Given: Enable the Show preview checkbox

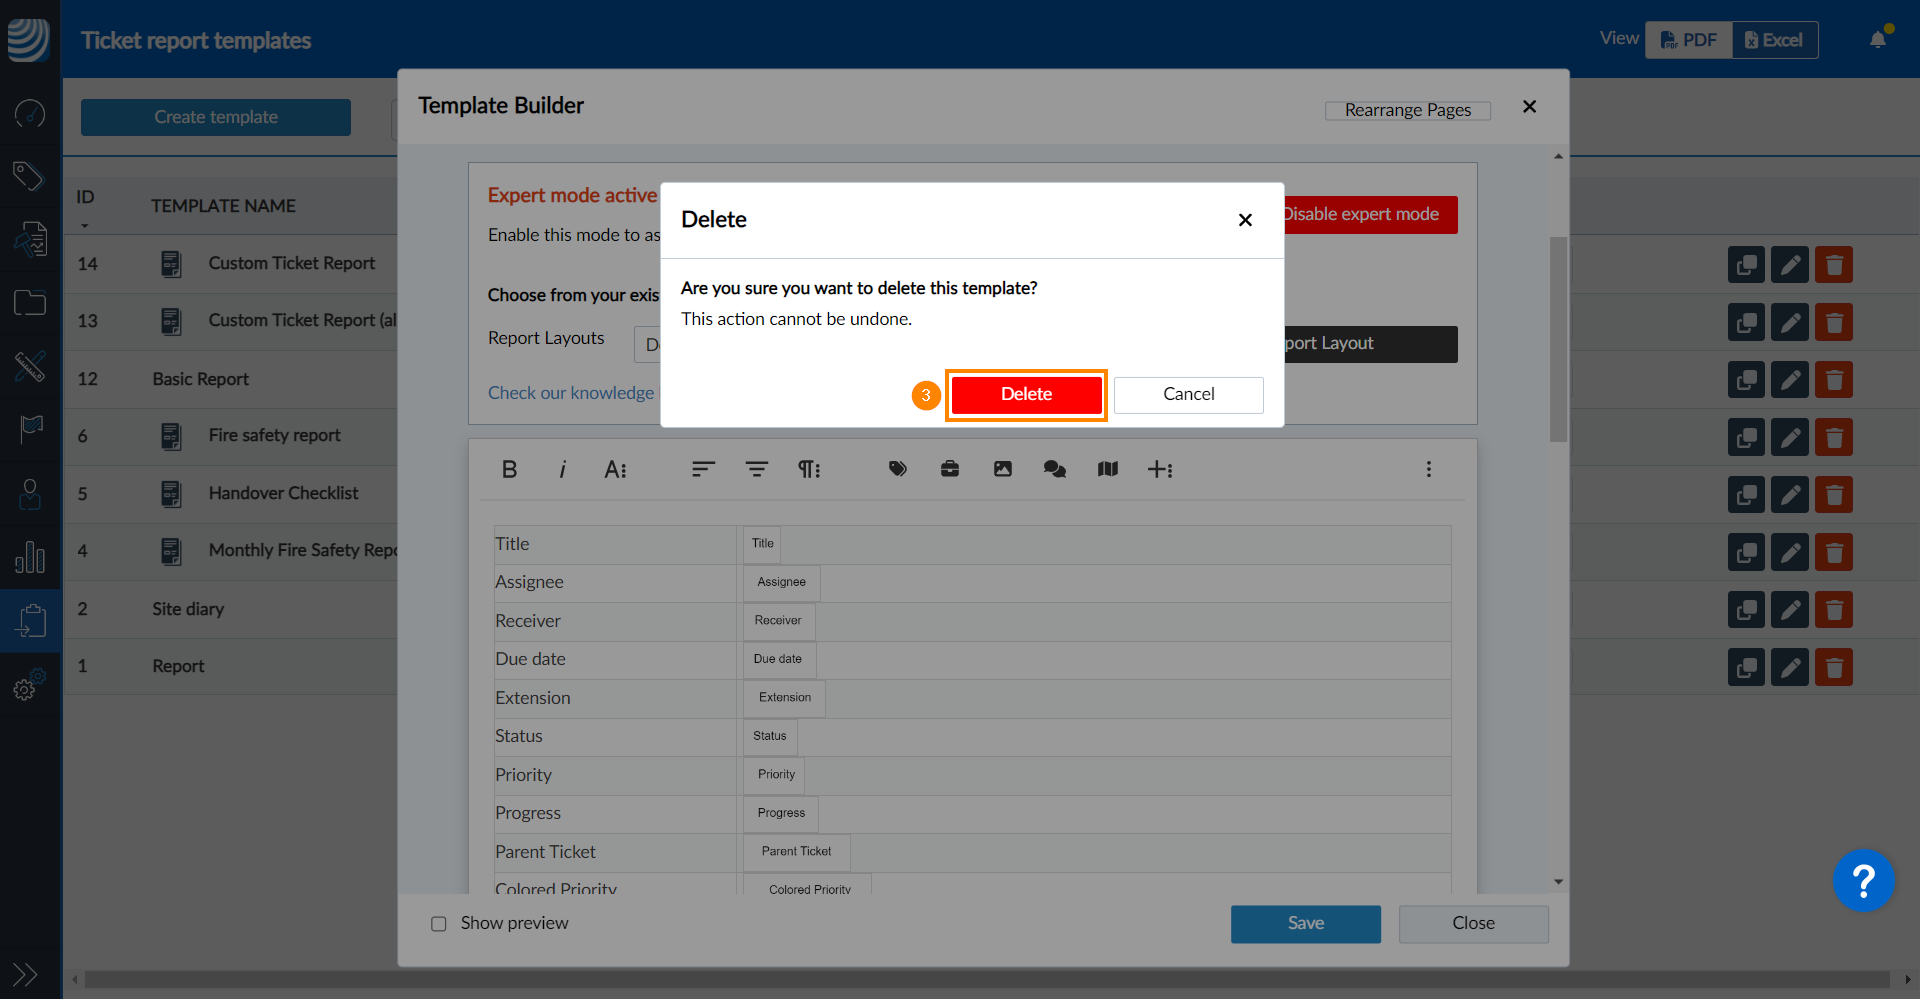Looking at the screenshot, I should click(439, 924).
